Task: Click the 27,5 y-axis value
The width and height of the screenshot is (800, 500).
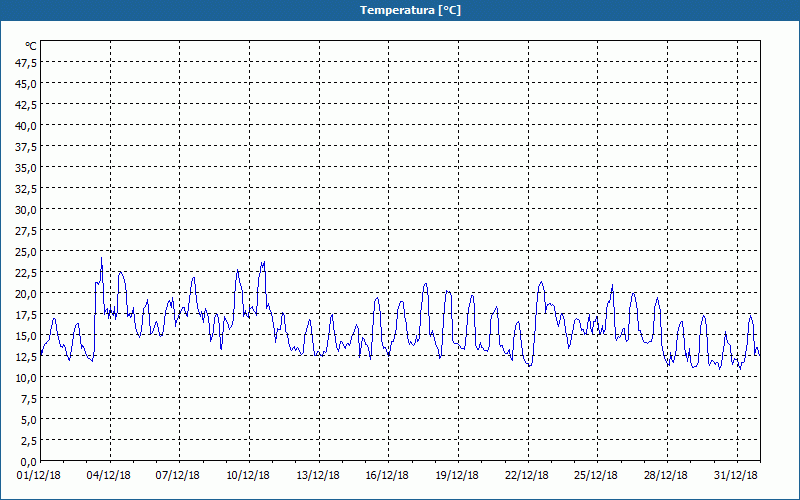Action: coord(27,231)
